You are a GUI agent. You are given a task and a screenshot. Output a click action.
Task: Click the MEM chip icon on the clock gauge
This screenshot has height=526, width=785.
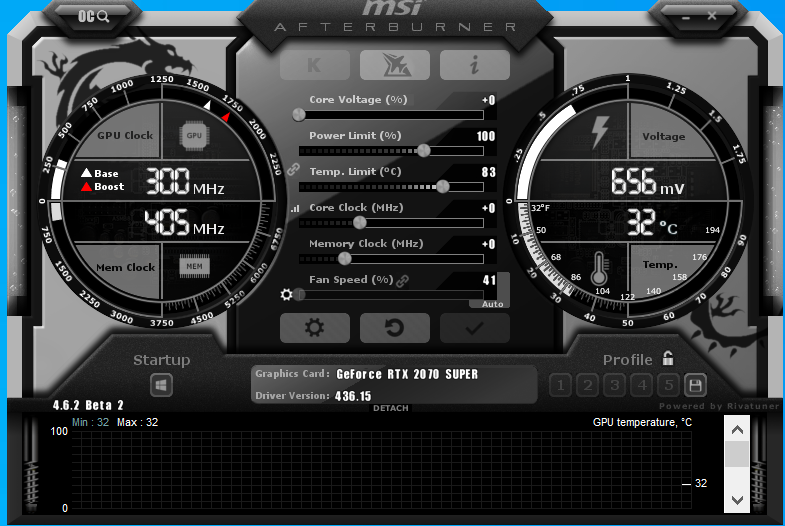(x=194, y=266)
